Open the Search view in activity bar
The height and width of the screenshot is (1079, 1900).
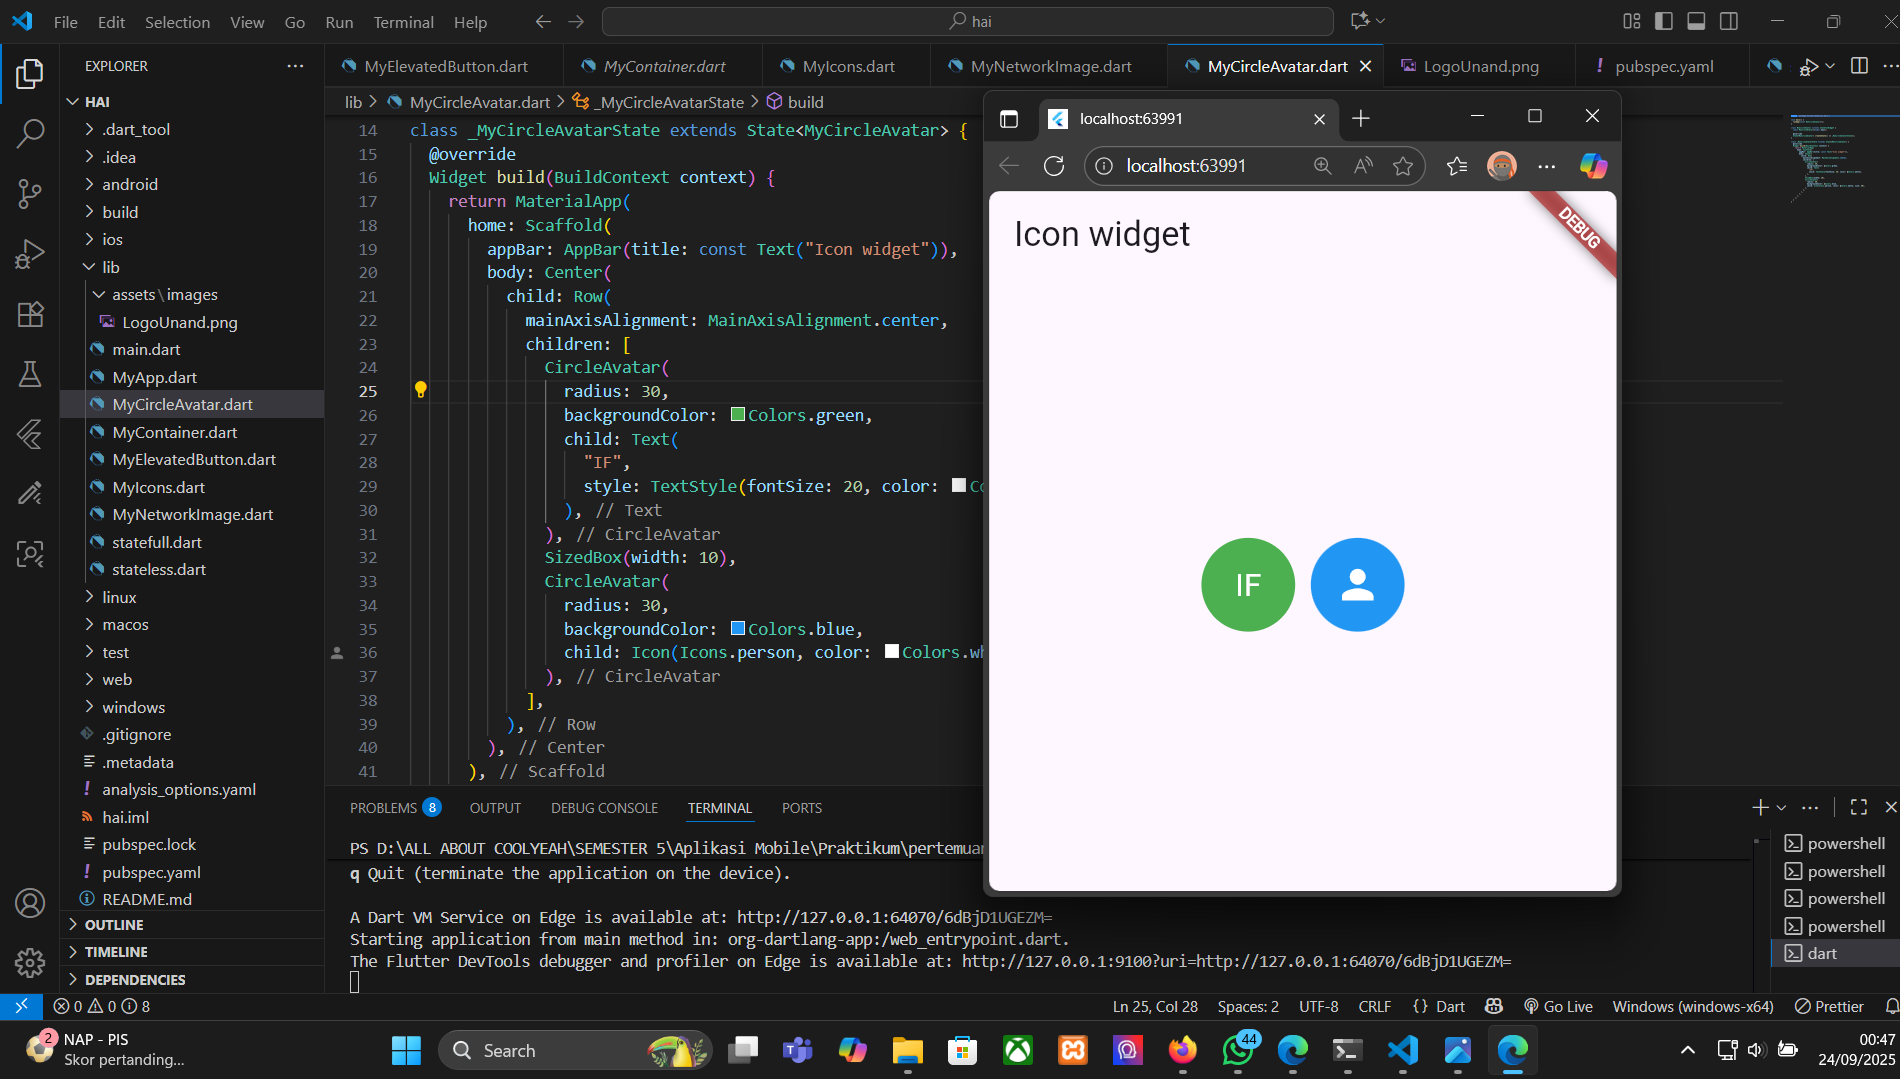coord(30,133)
